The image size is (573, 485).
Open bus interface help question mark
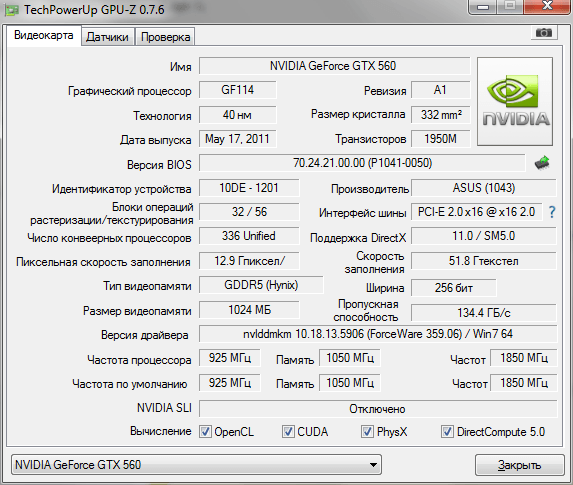[x=552, y=212]
